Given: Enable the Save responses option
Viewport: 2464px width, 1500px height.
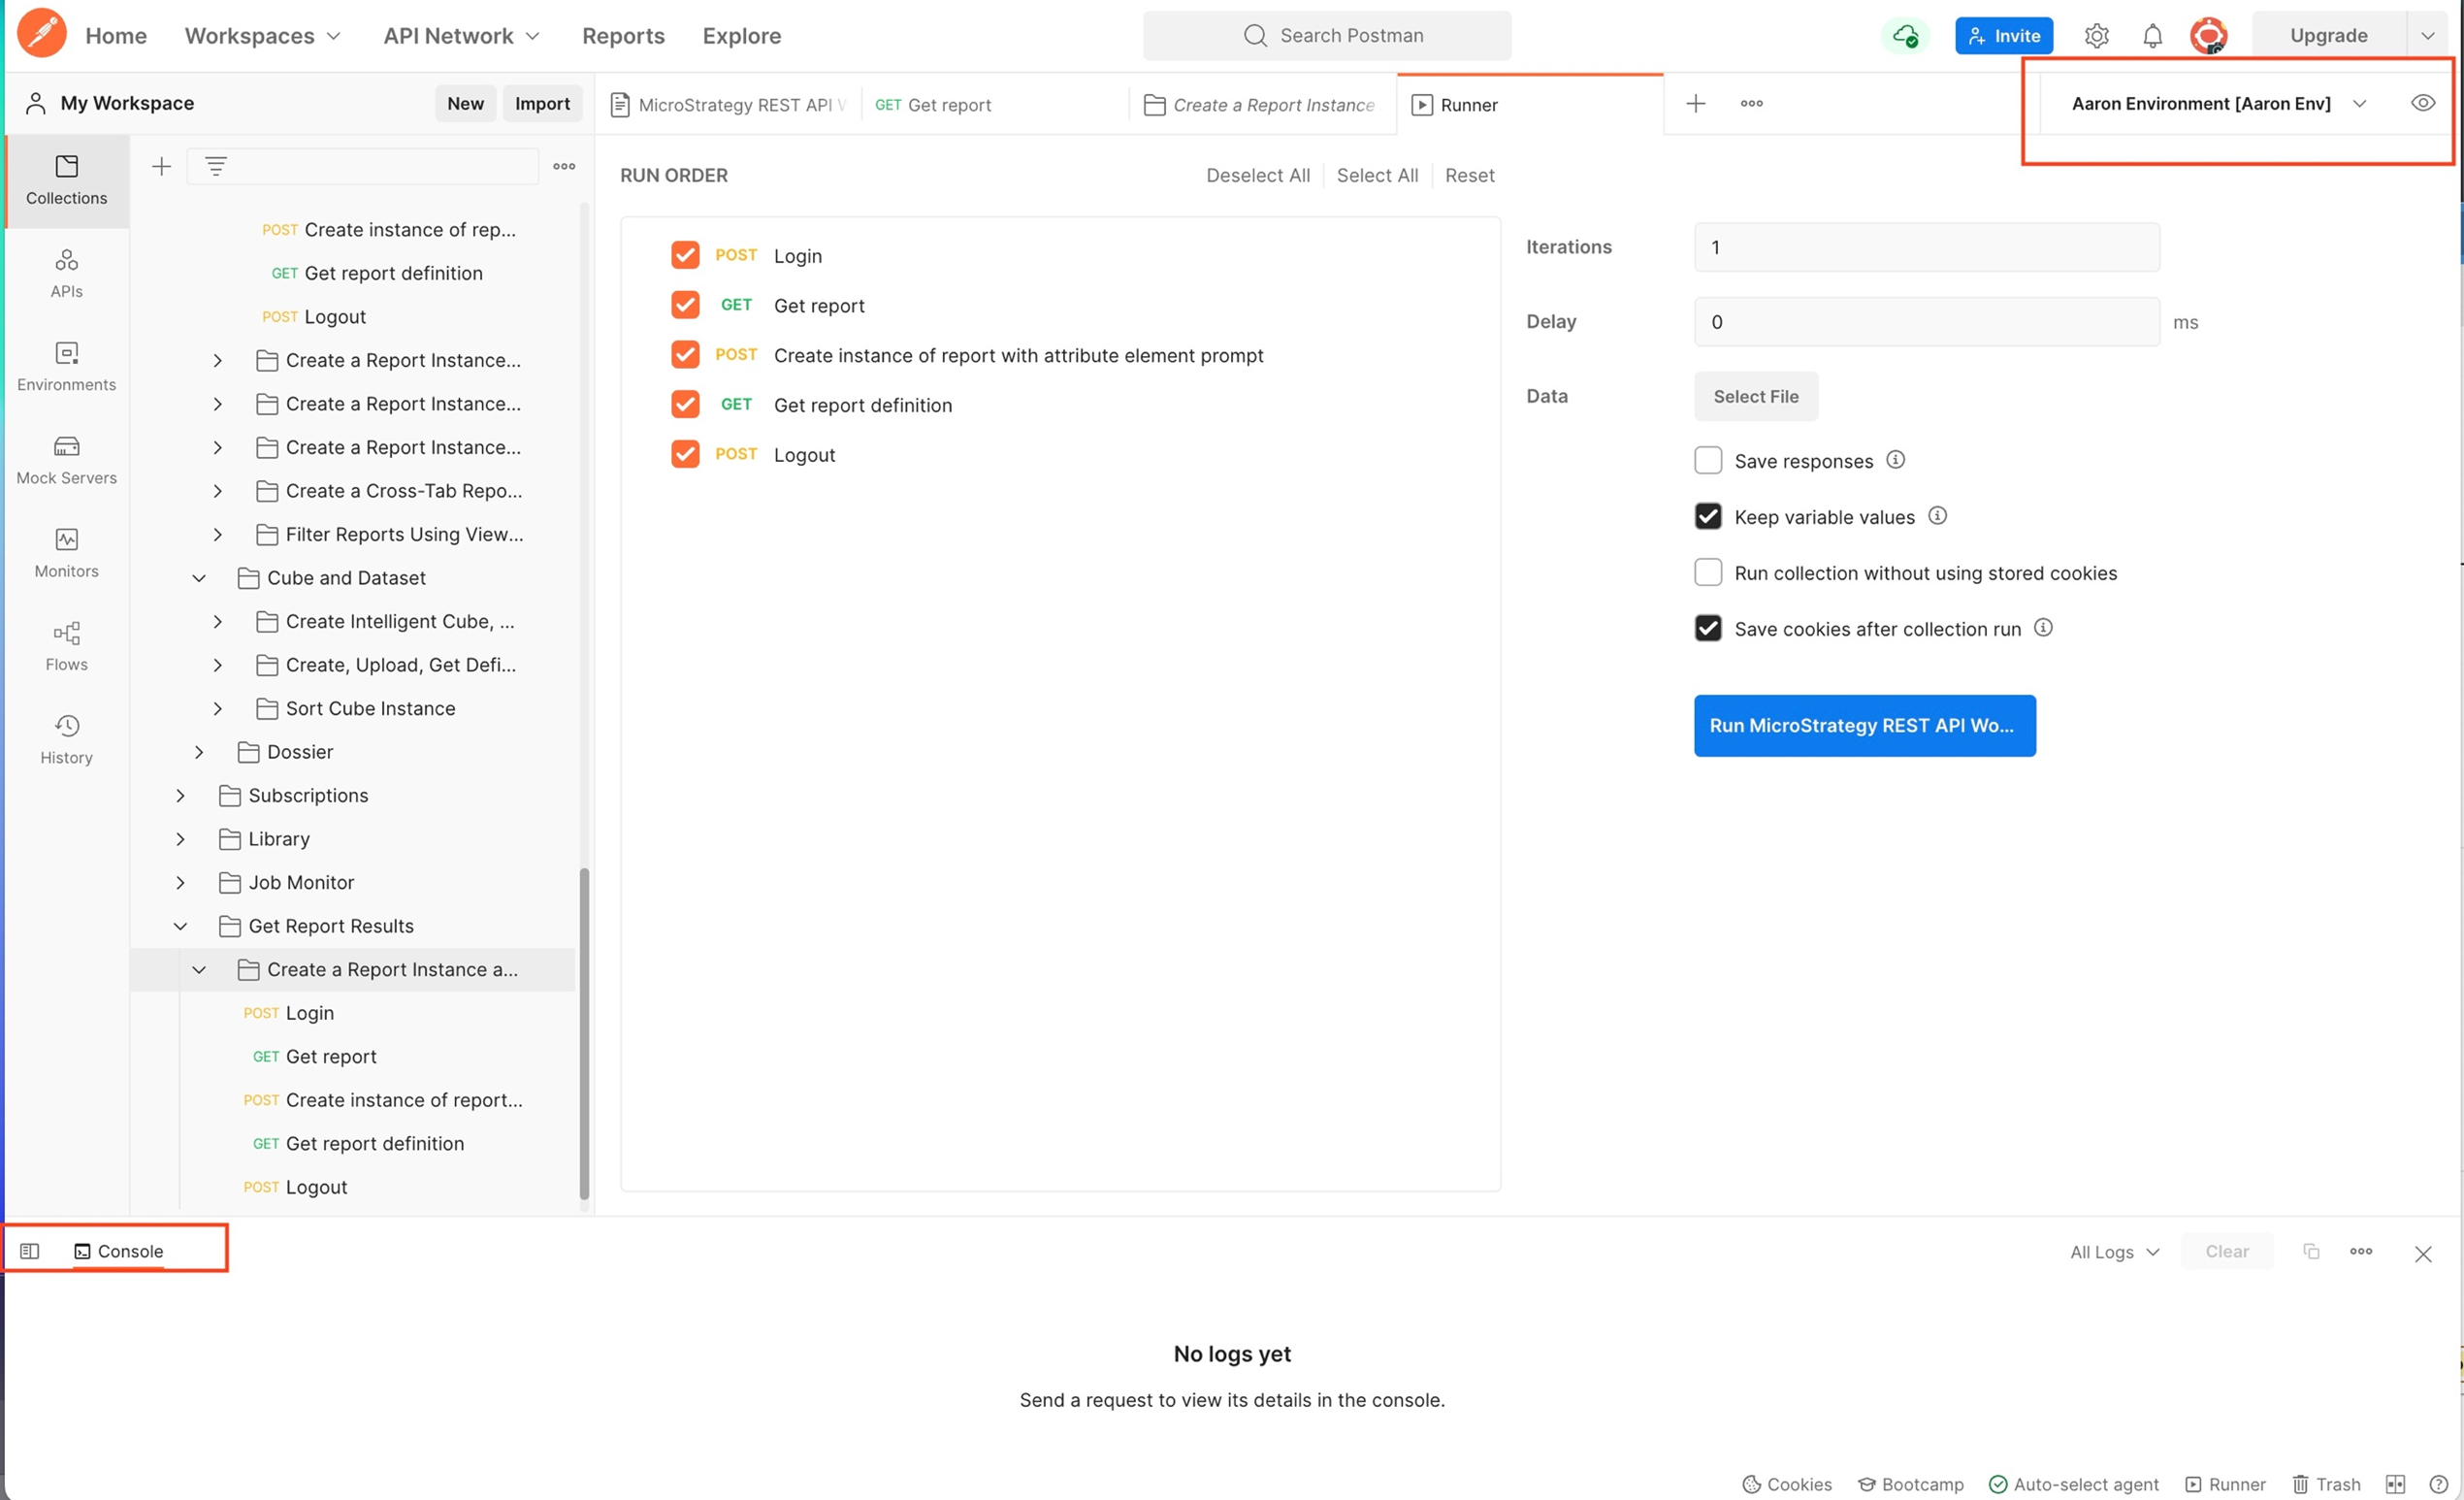Looking at the screenshot, I should click(x=1708, y=460).
